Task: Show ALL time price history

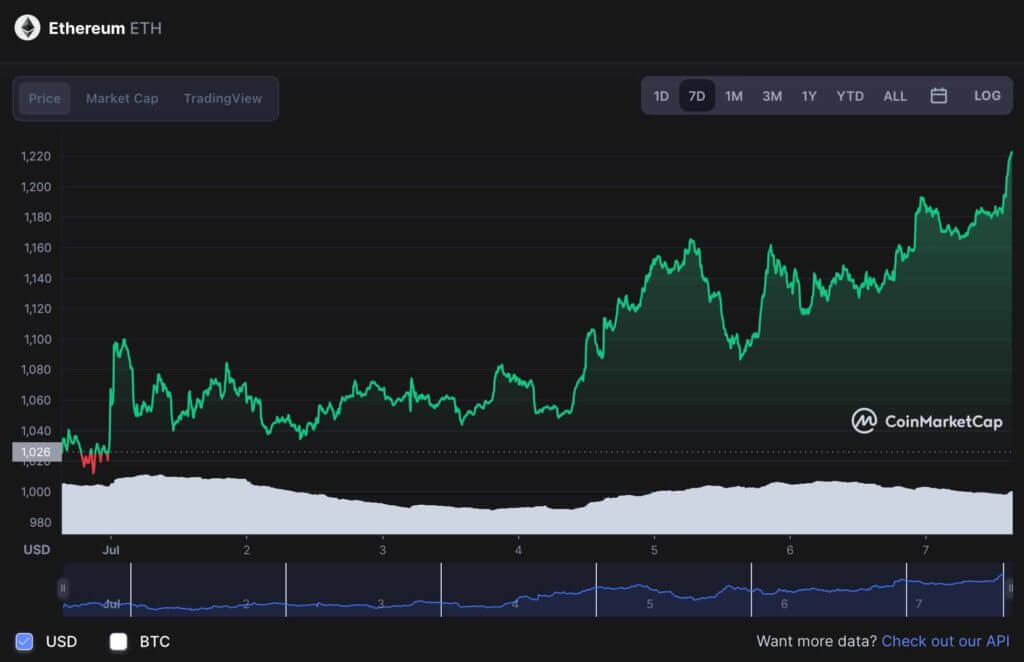Action: [895, 96]
